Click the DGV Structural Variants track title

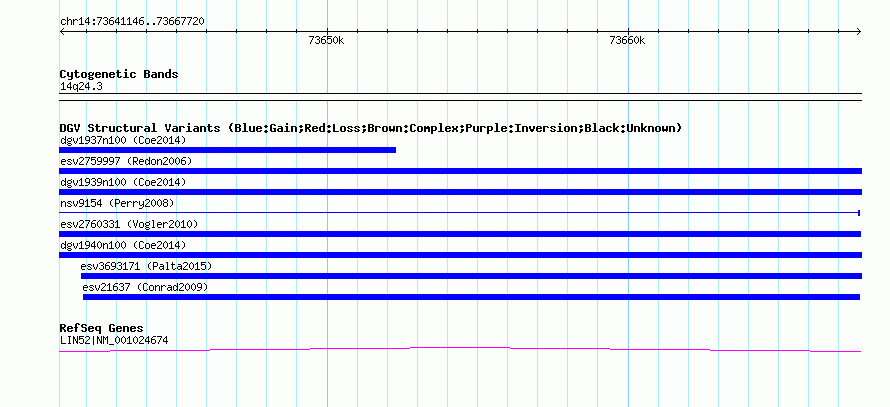[x=371, y=128]
